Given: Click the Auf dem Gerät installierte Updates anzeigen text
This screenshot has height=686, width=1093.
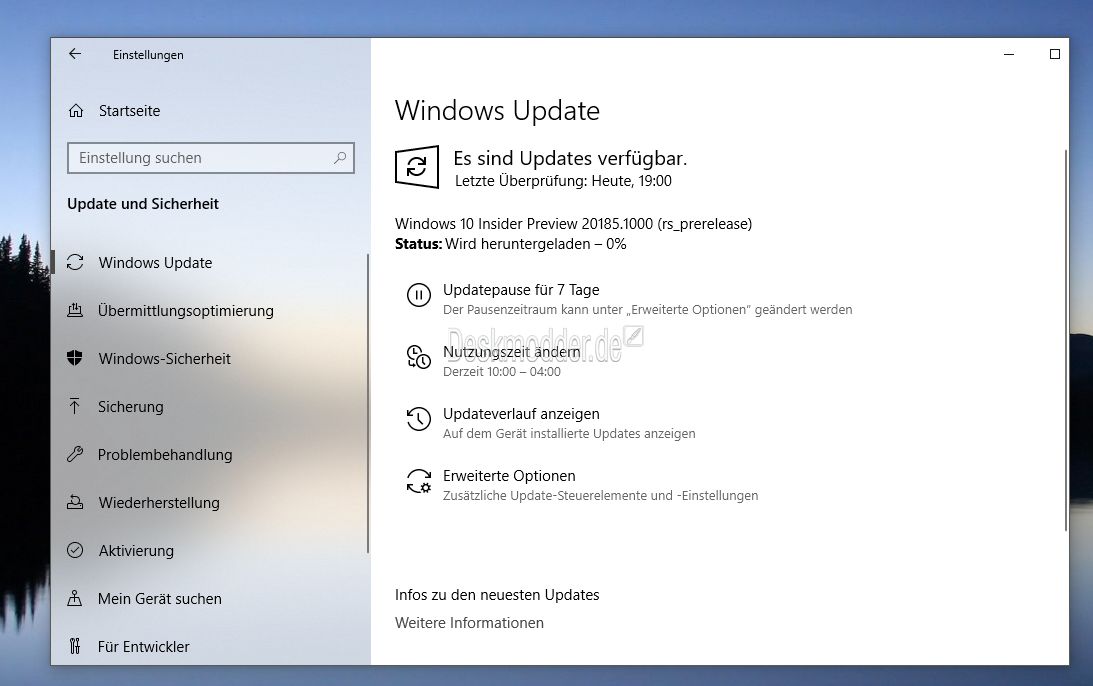Looking at the screenshot, I should (x=570, y=434).
